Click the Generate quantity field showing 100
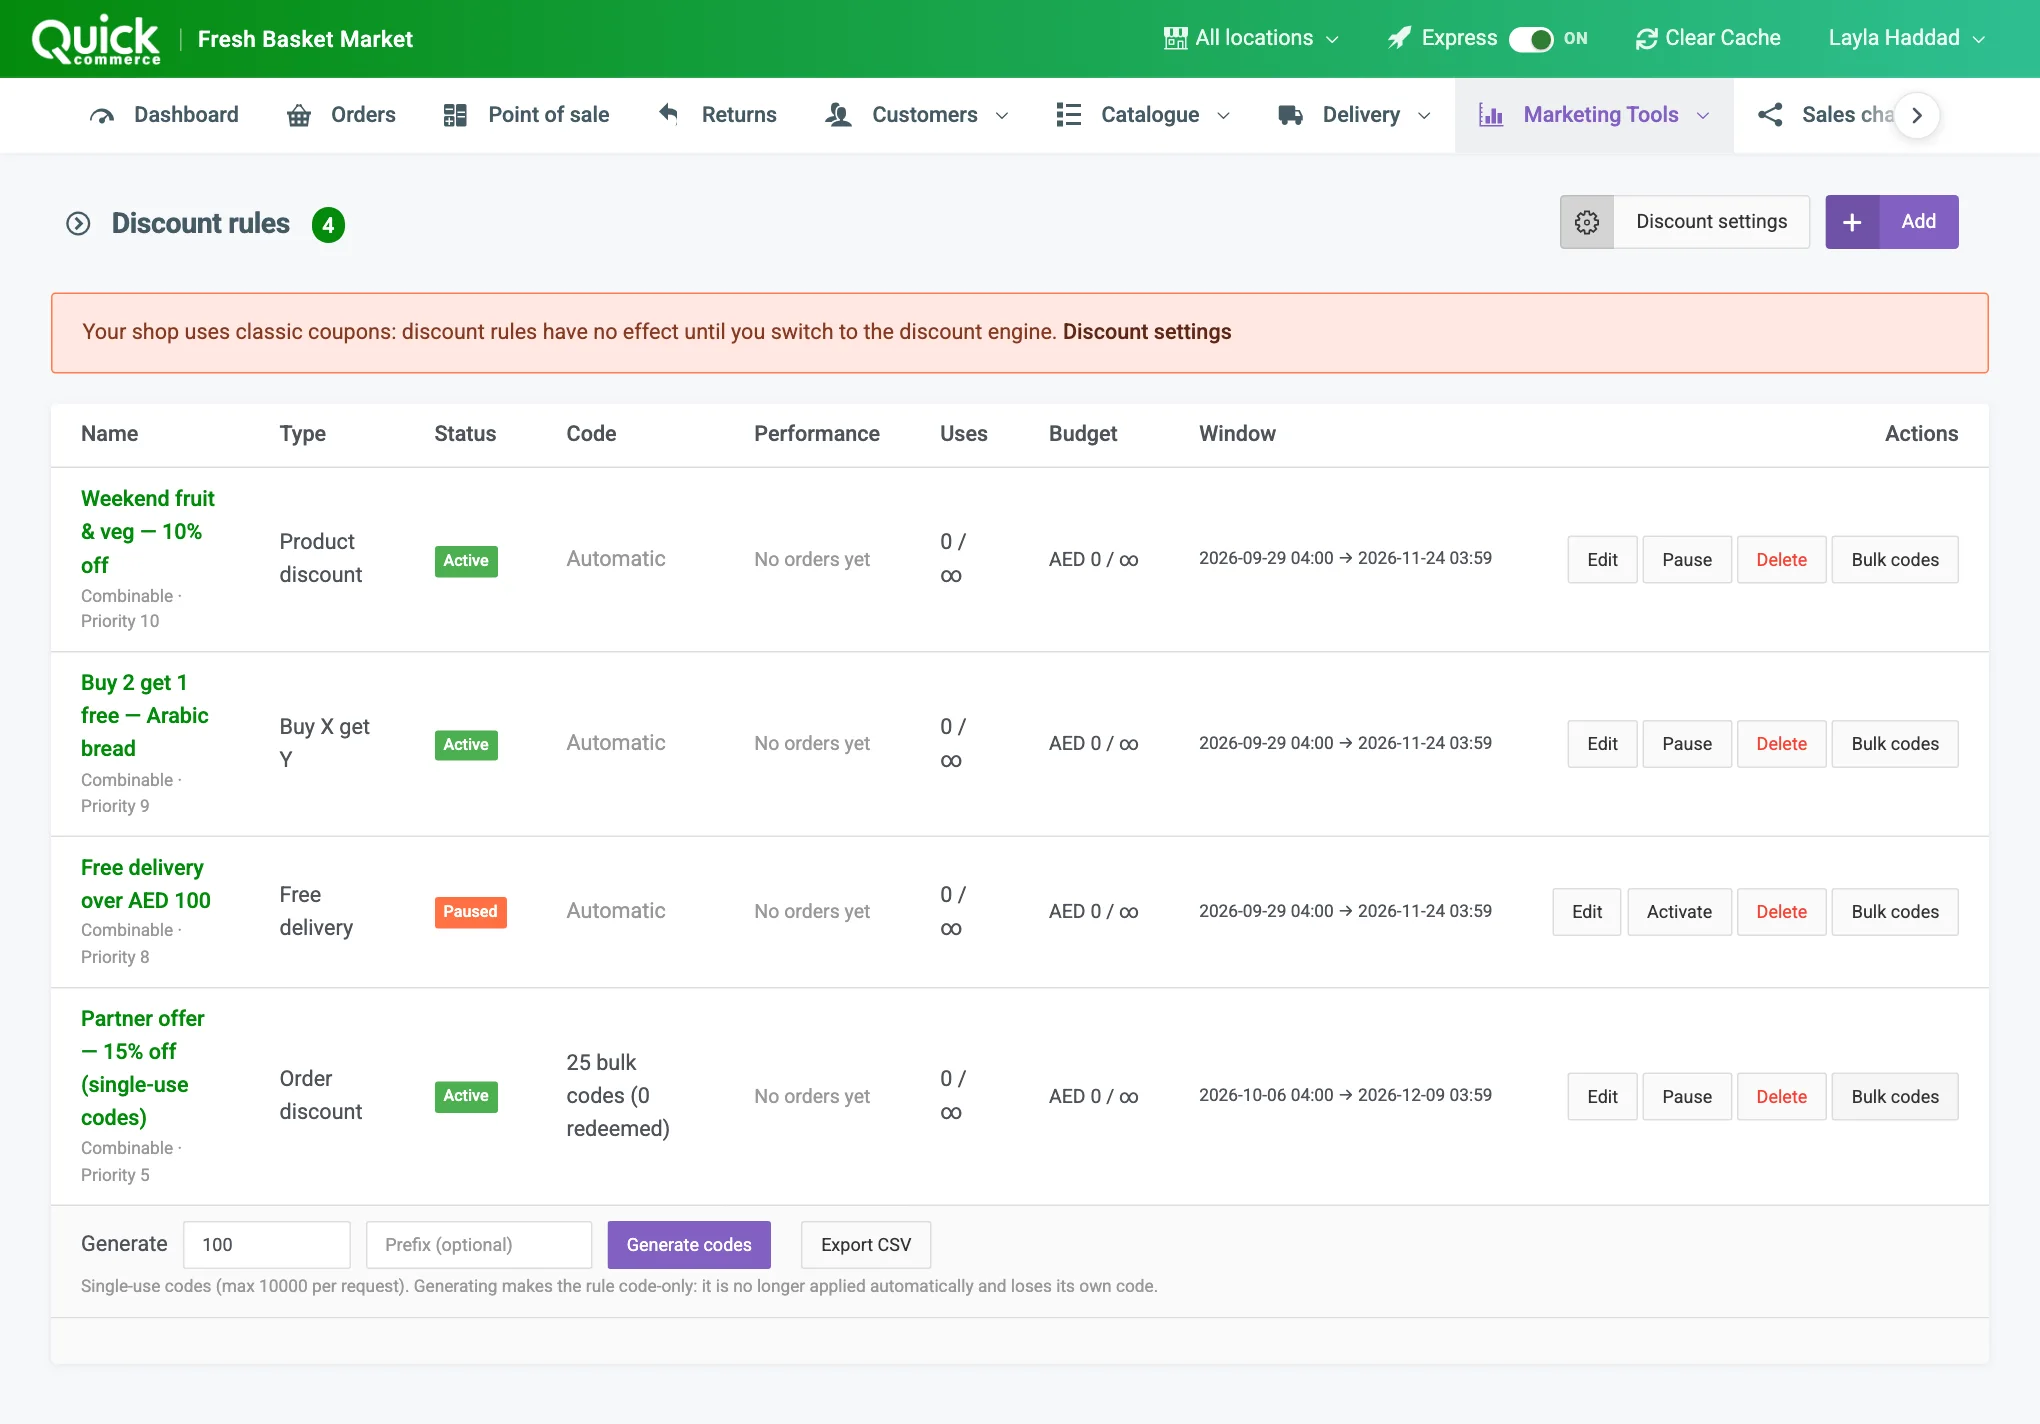Screen dimensions: 2040x1424 pos(267,1245)
